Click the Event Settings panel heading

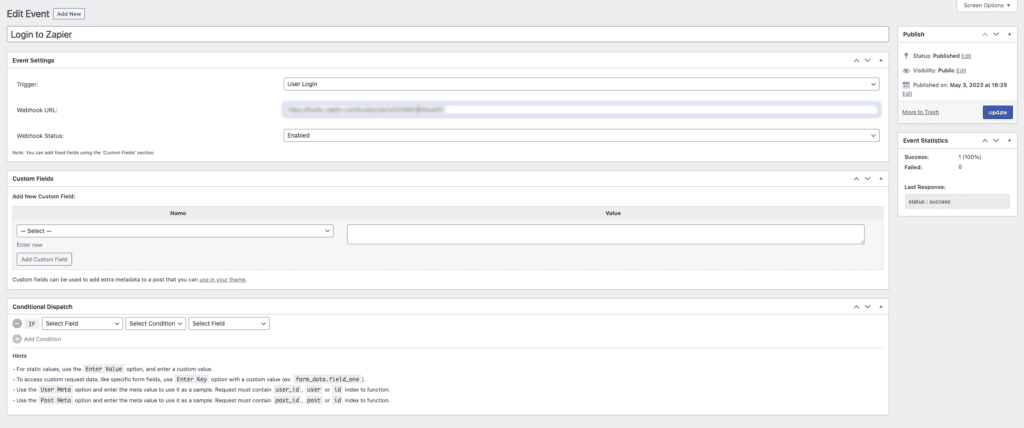(33, 60)
